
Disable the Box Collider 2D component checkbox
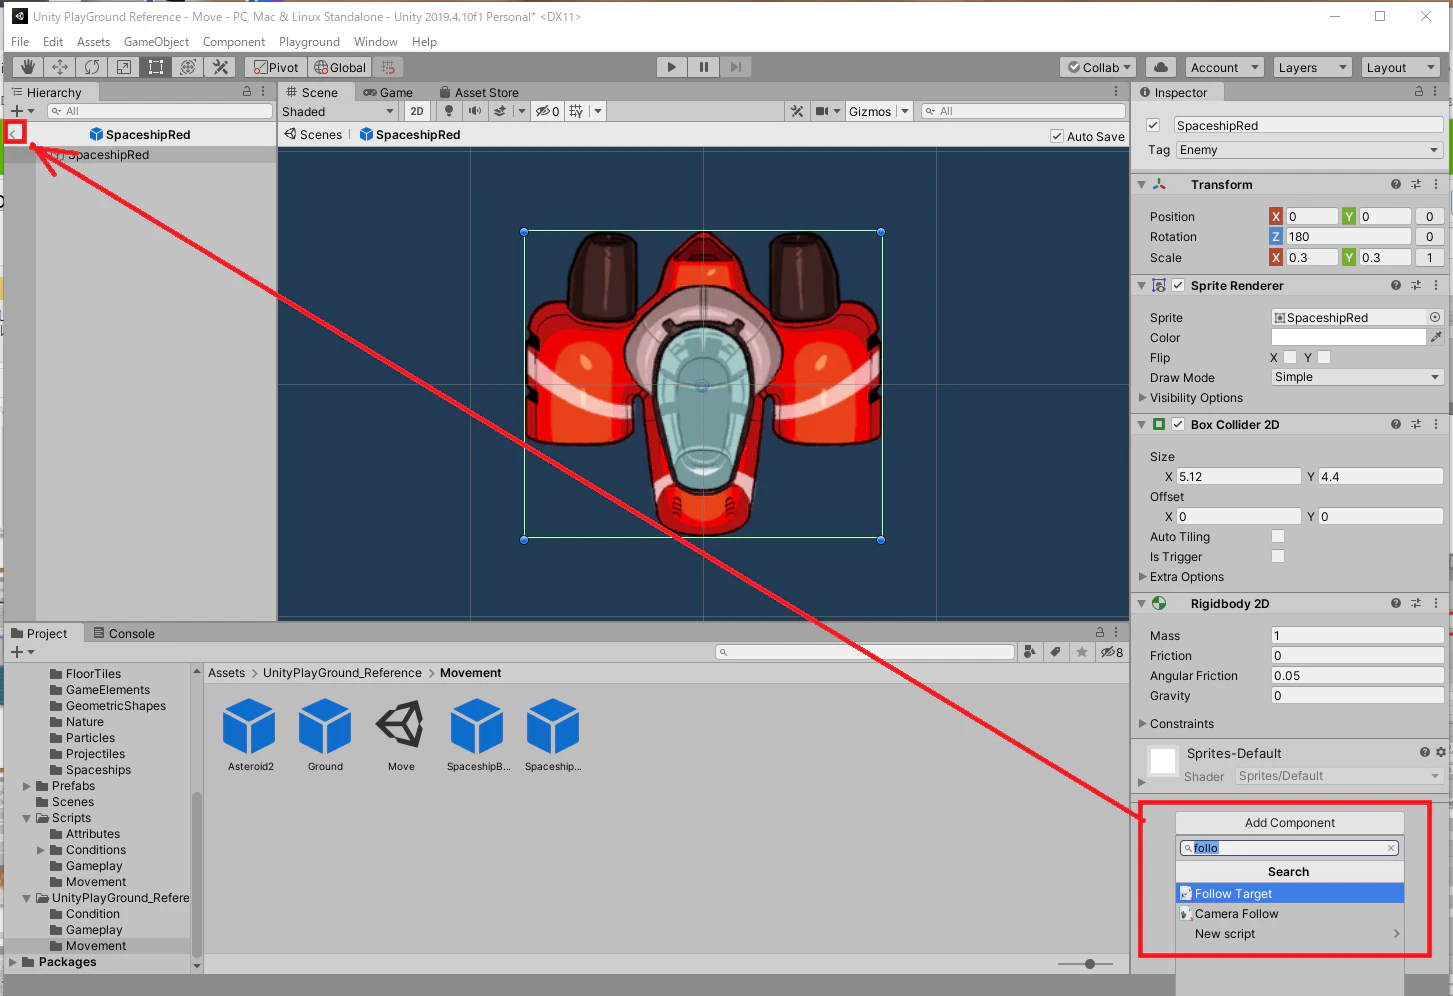pyautogui.click(x=1178, y=424)
